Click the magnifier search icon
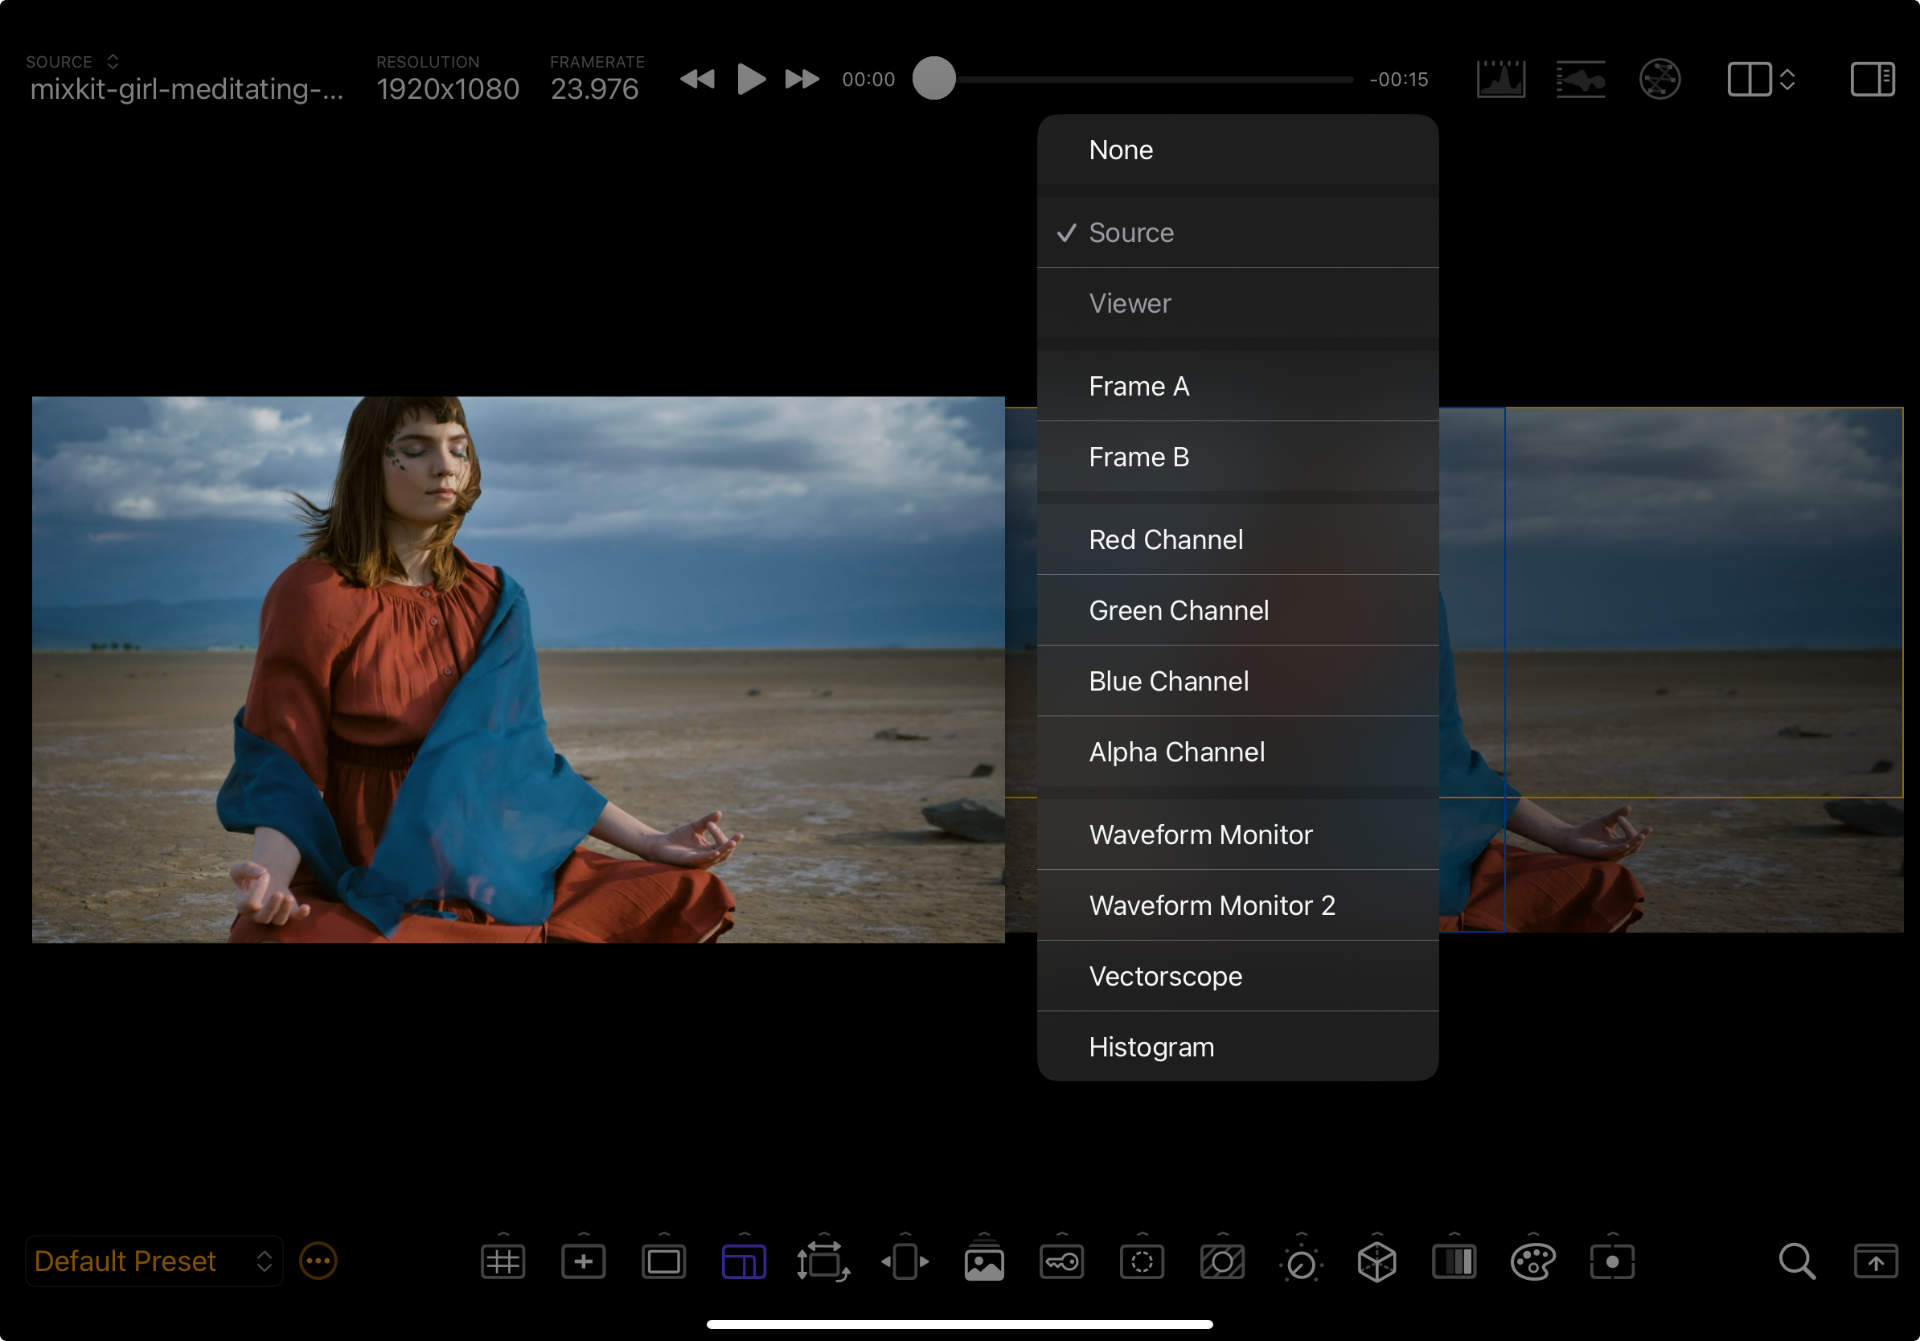The height and width of the screenshot is (1341, 1920). (x=1796, y=1262)
